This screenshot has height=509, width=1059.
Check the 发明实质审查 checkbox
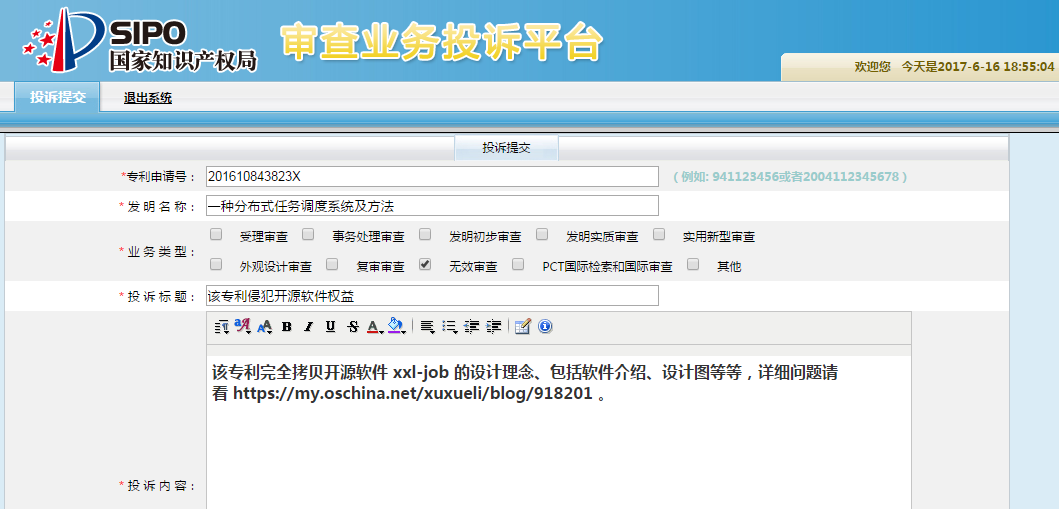[542, 234]
